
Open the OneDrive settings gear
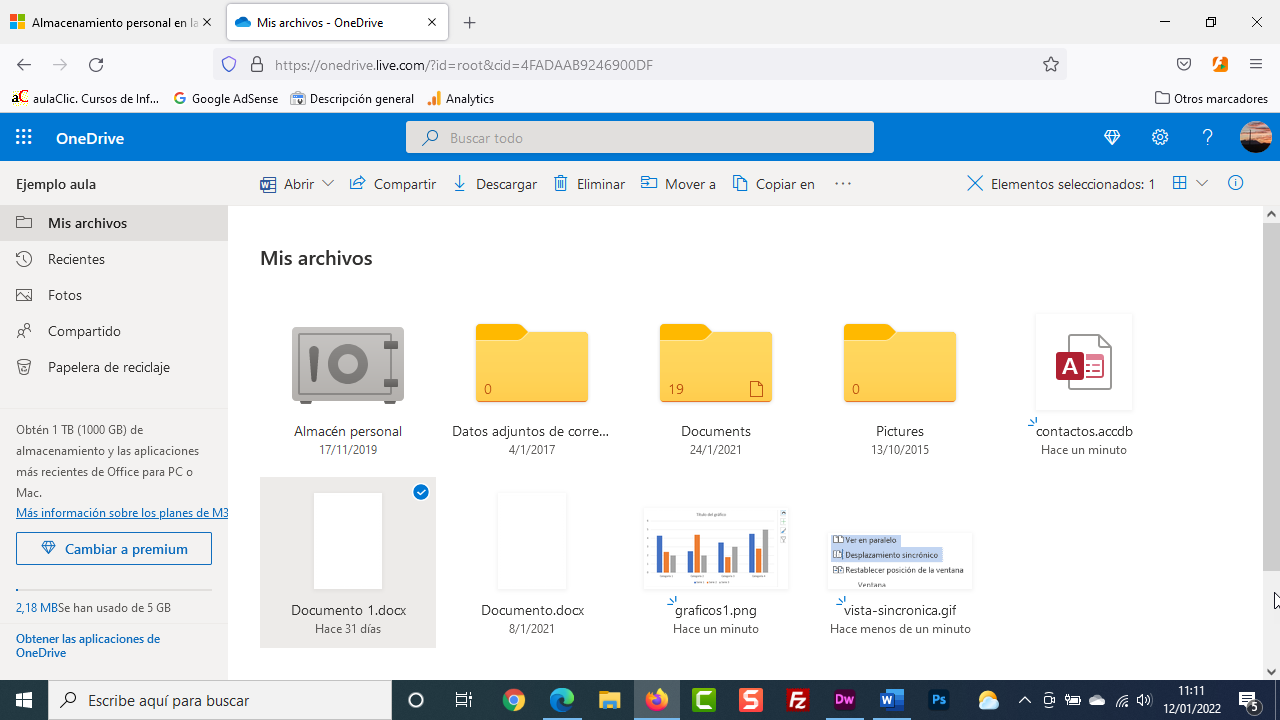pos(1159,137)
